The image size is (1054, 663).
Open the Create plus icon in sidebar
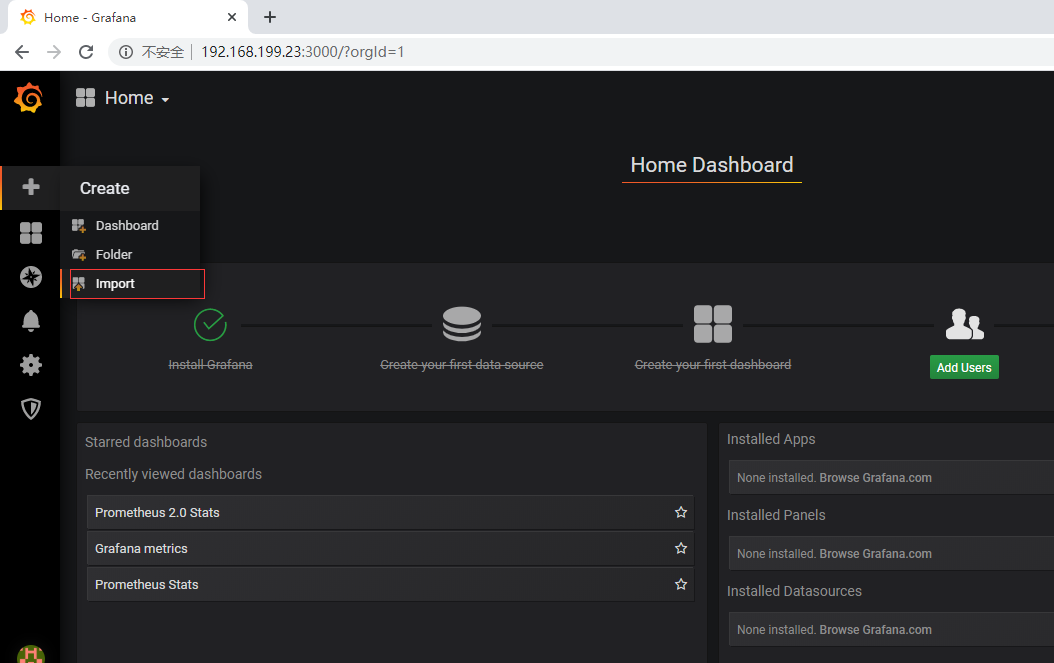coord(30,187)
